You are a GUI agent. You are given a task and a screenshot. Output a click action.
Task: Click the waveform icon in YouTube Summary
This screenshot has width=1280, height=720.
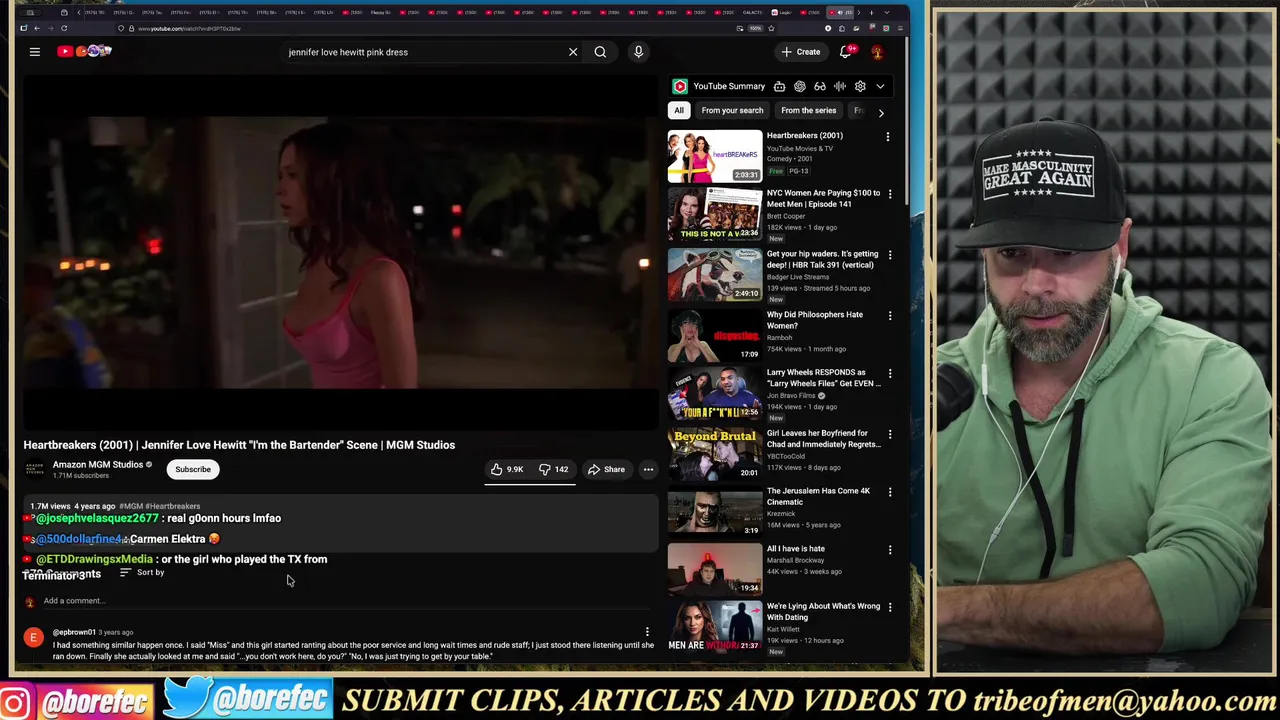[x=840, y=86]
